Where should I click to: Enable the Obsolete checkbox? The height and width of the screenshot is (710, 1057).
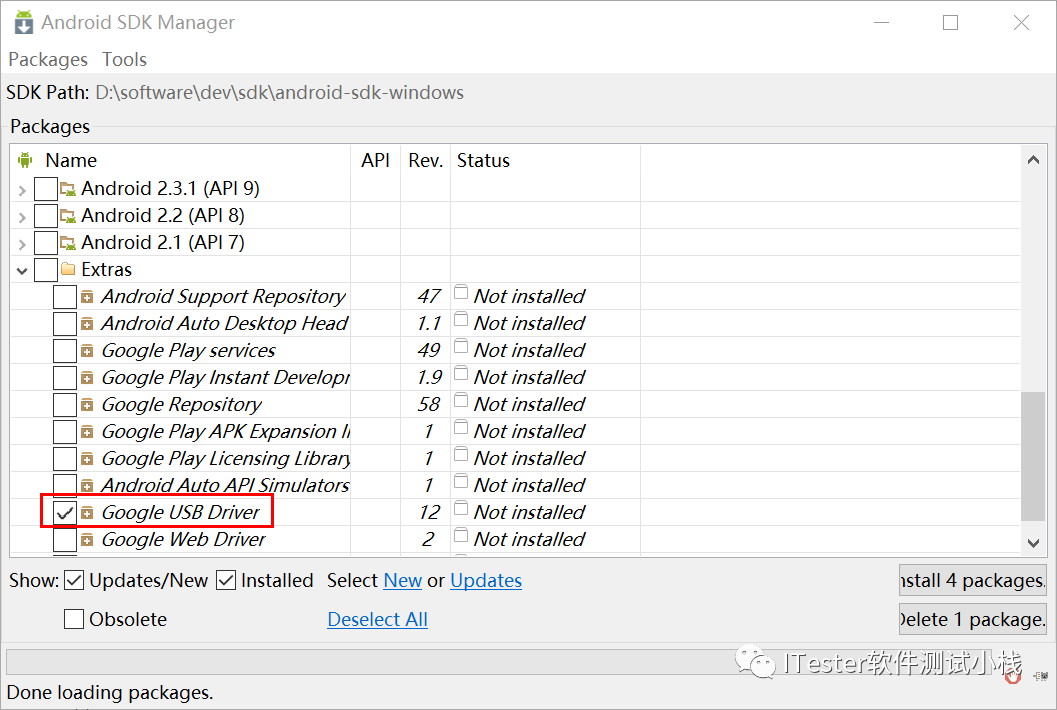coord(74,620)
